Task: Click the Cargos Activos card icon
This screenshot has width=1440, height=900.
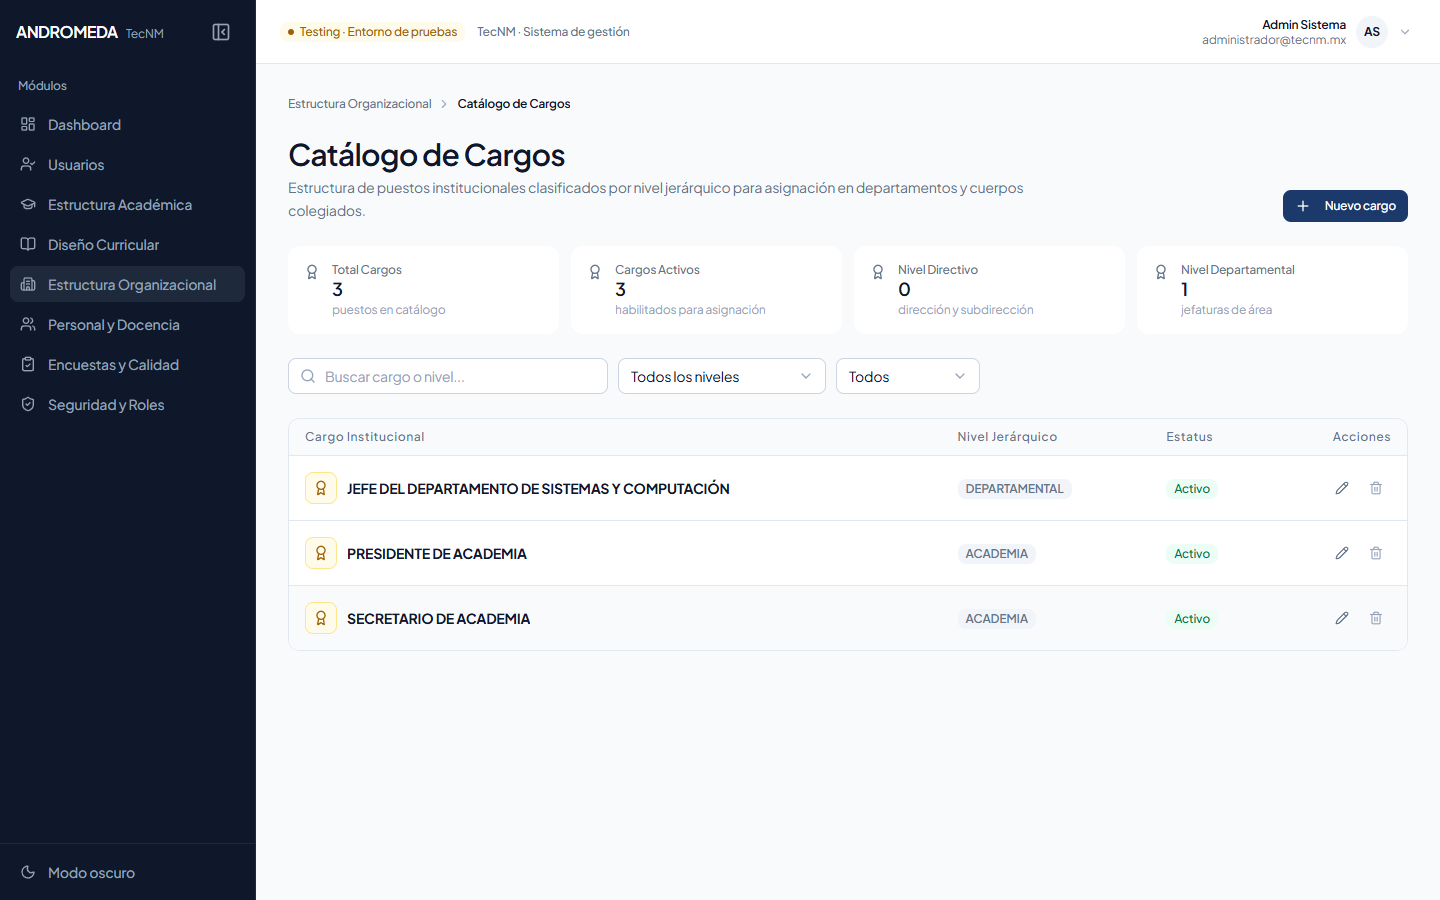Action: [595, 272]
